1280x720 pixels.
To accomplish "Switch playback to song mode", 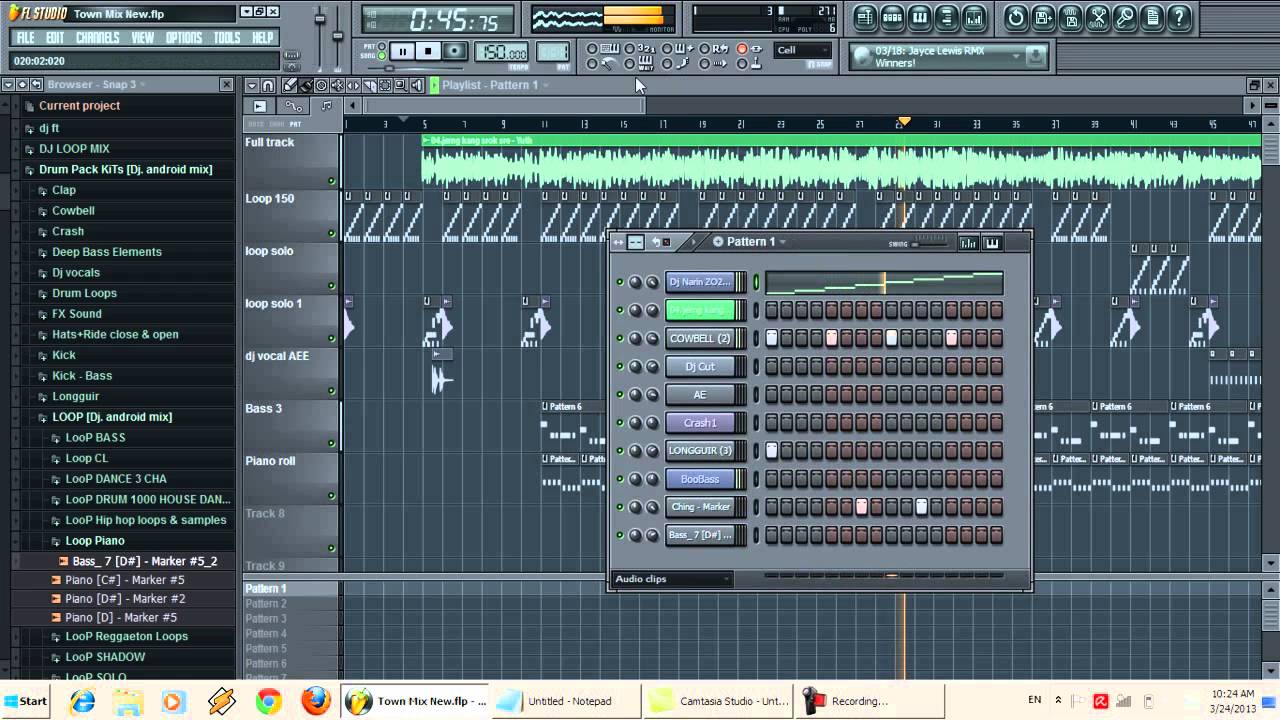I will pyautogui.click(x=382, y=56).
